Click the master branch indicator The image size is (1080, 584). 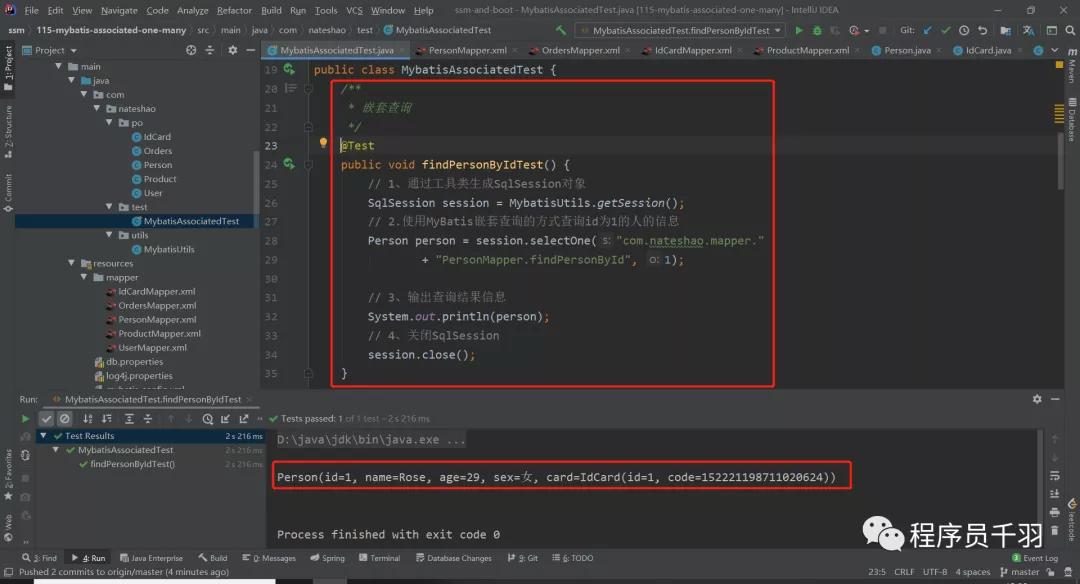(1019, 572)
